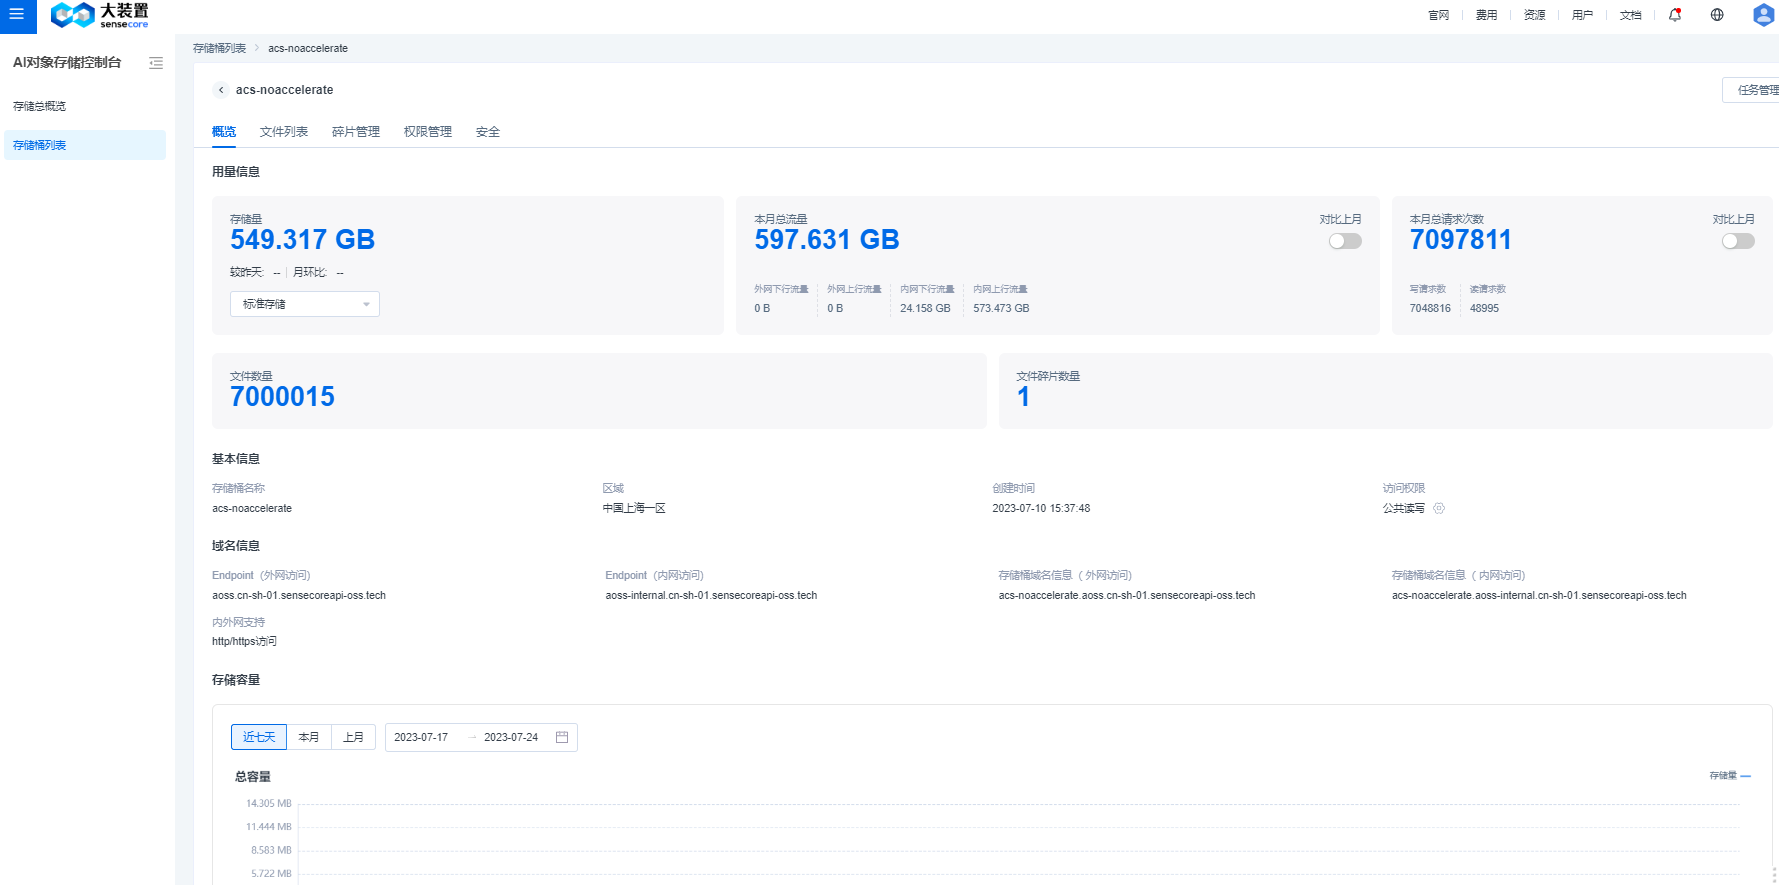Click the hamburger menu icon in top-left

coord(17,15)
